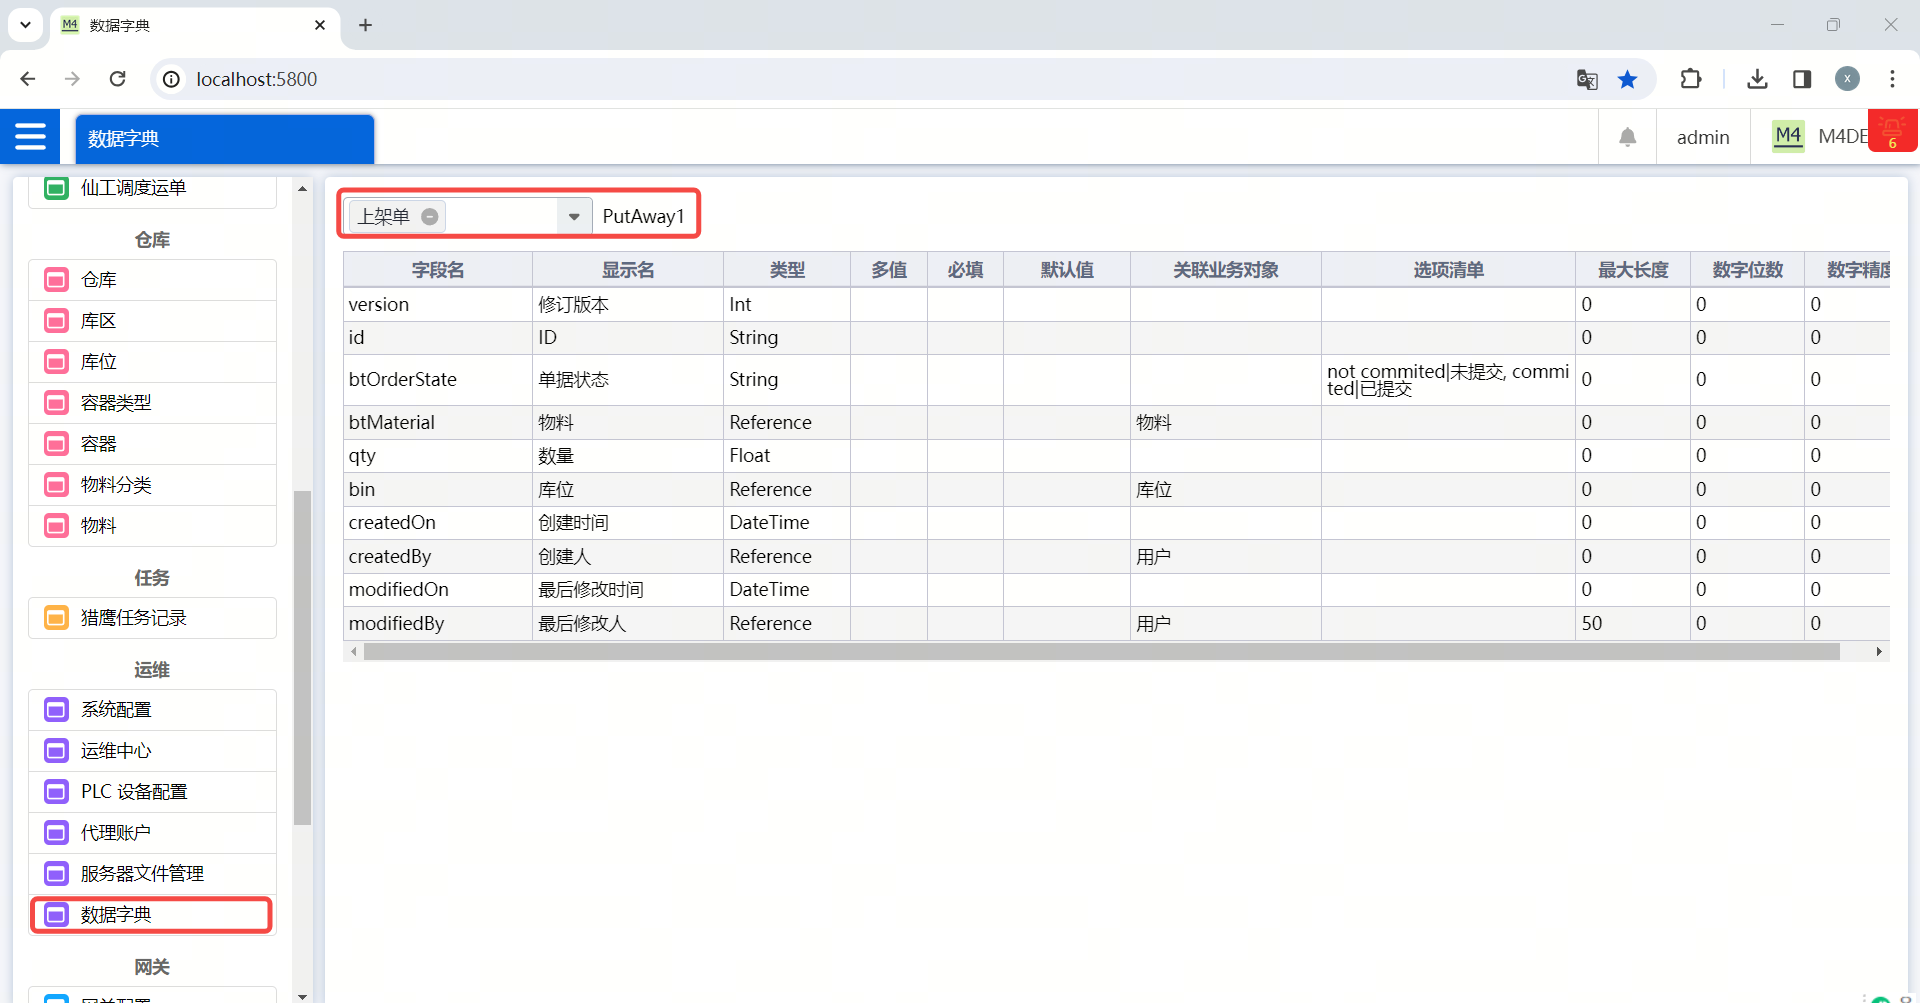The width and height of the screenshot is (1920, 1003).
Task: Click the 数据字典 sidebar icon
Action: pos(57,915)
